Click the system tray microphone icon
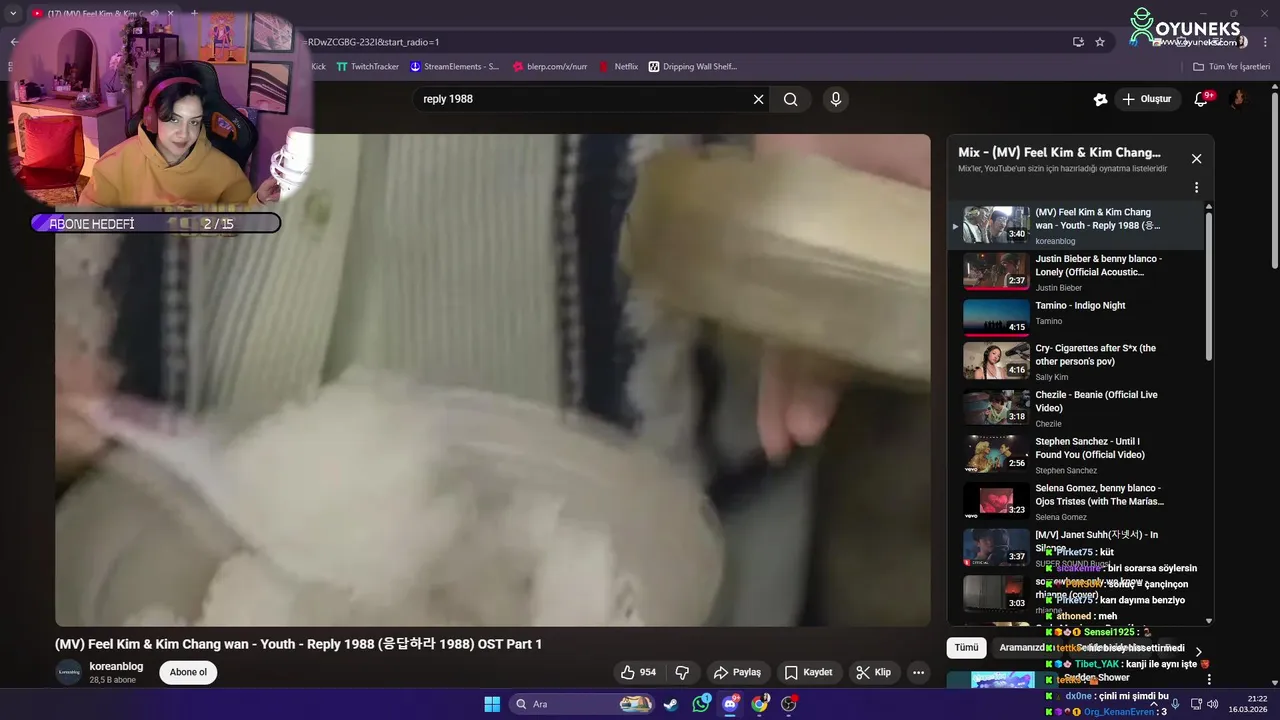 [1175, 704]
